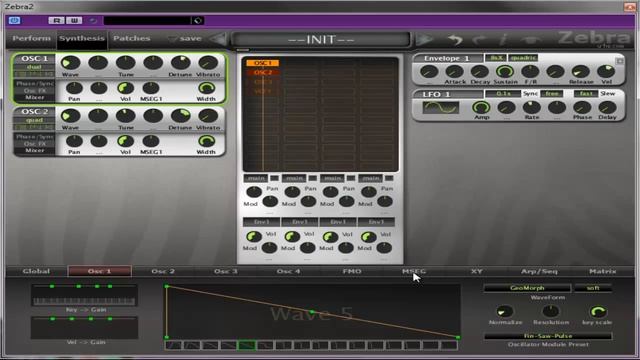The image size is (640, 360).
Task: Click OSC 2 Tune knob
Action: pos(126,116)
